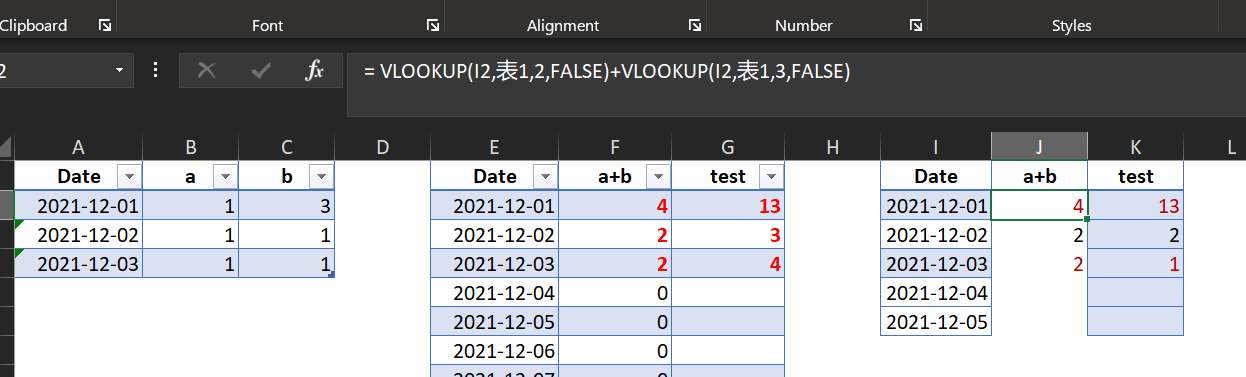Viewport: 1246px width, 377px height.
Task: Select cell A with date 2021-12-01
Action: click(x=79, y=206)
